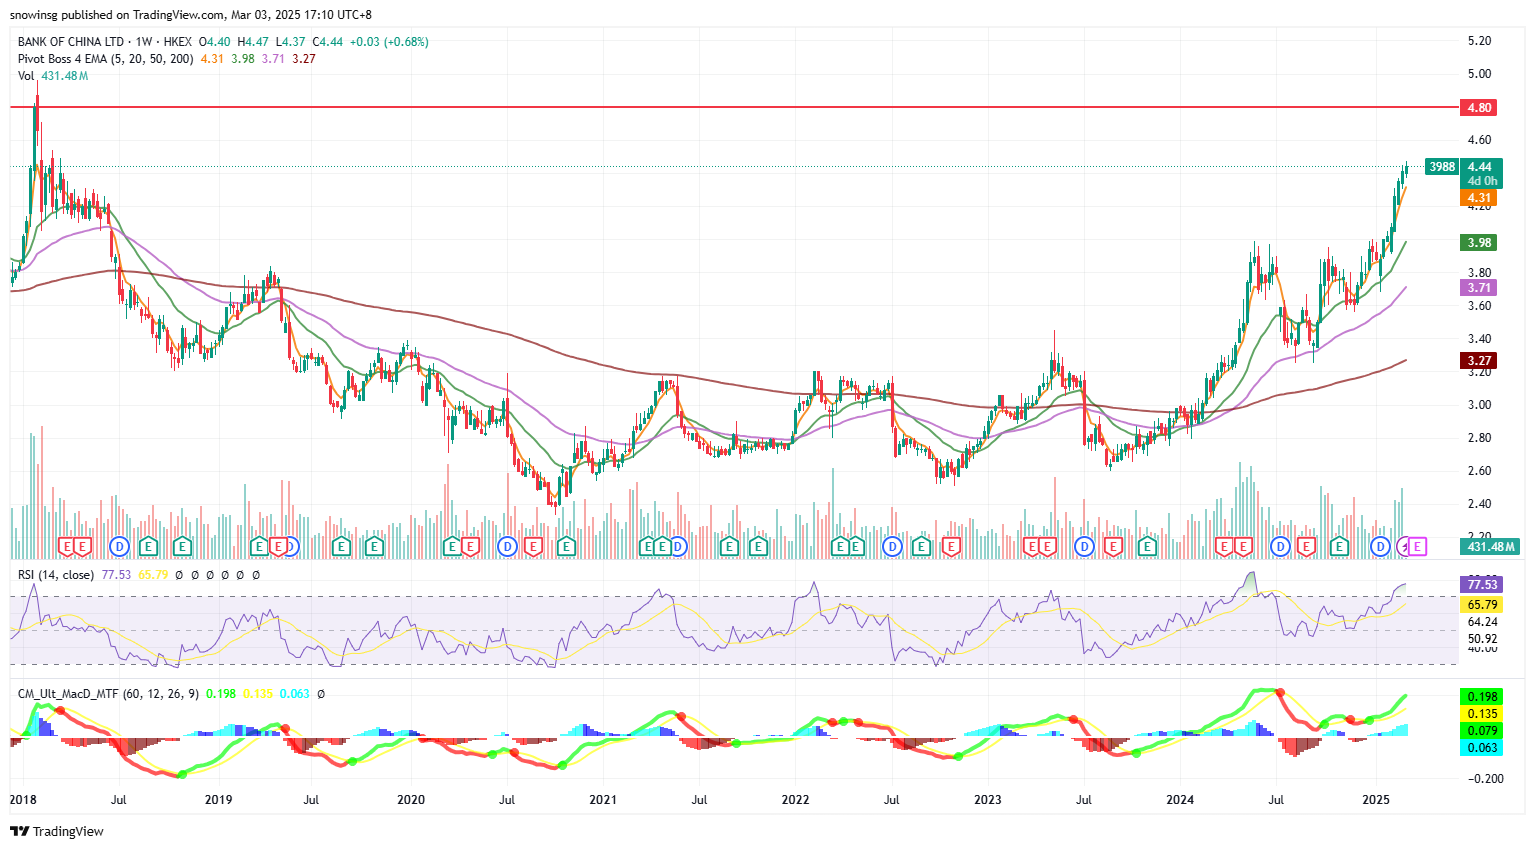Click the cyan 0.063 MACD axis label
Screen dimensions: 1535x849
click(x=1482, y=748)
